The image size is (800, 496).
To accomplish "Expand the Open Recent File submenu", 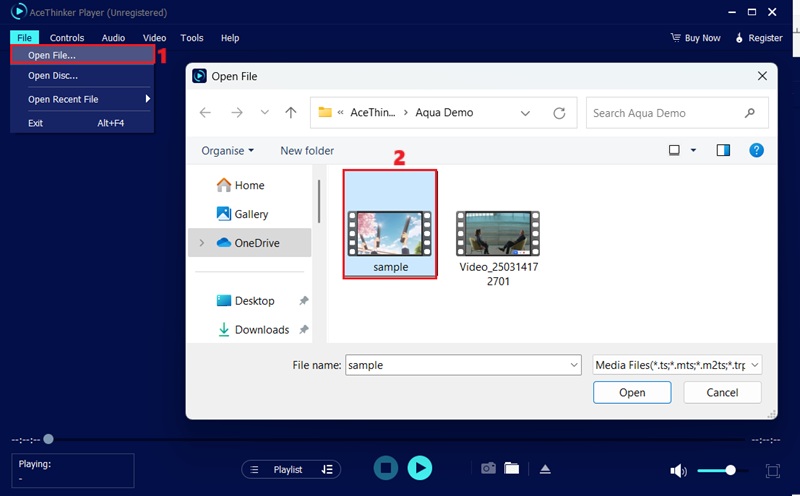I will (x=82, y=99).
